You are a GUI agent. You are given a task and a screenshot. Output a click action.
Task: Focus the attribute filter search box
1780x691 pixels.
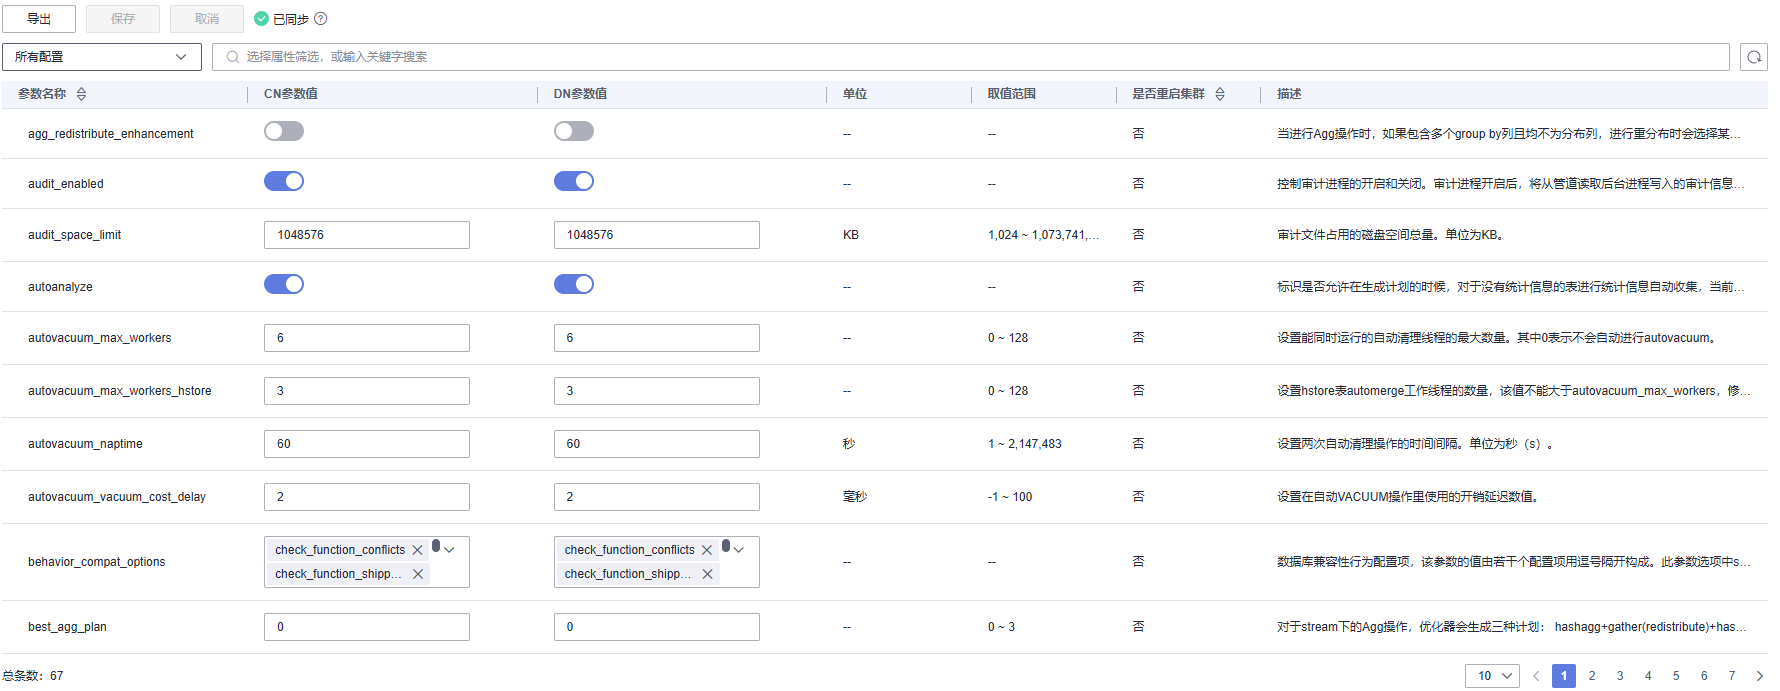[970, 57]
